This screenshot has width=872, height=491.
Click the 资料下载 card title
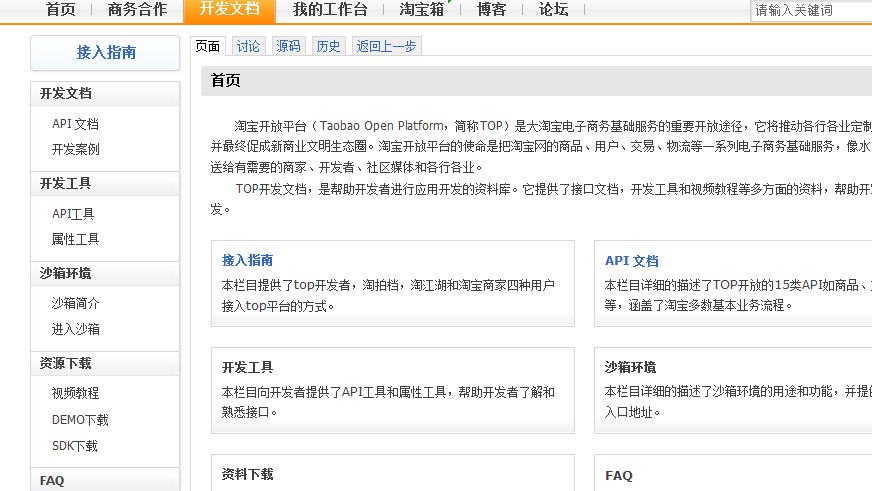click(x=247, y=474)
